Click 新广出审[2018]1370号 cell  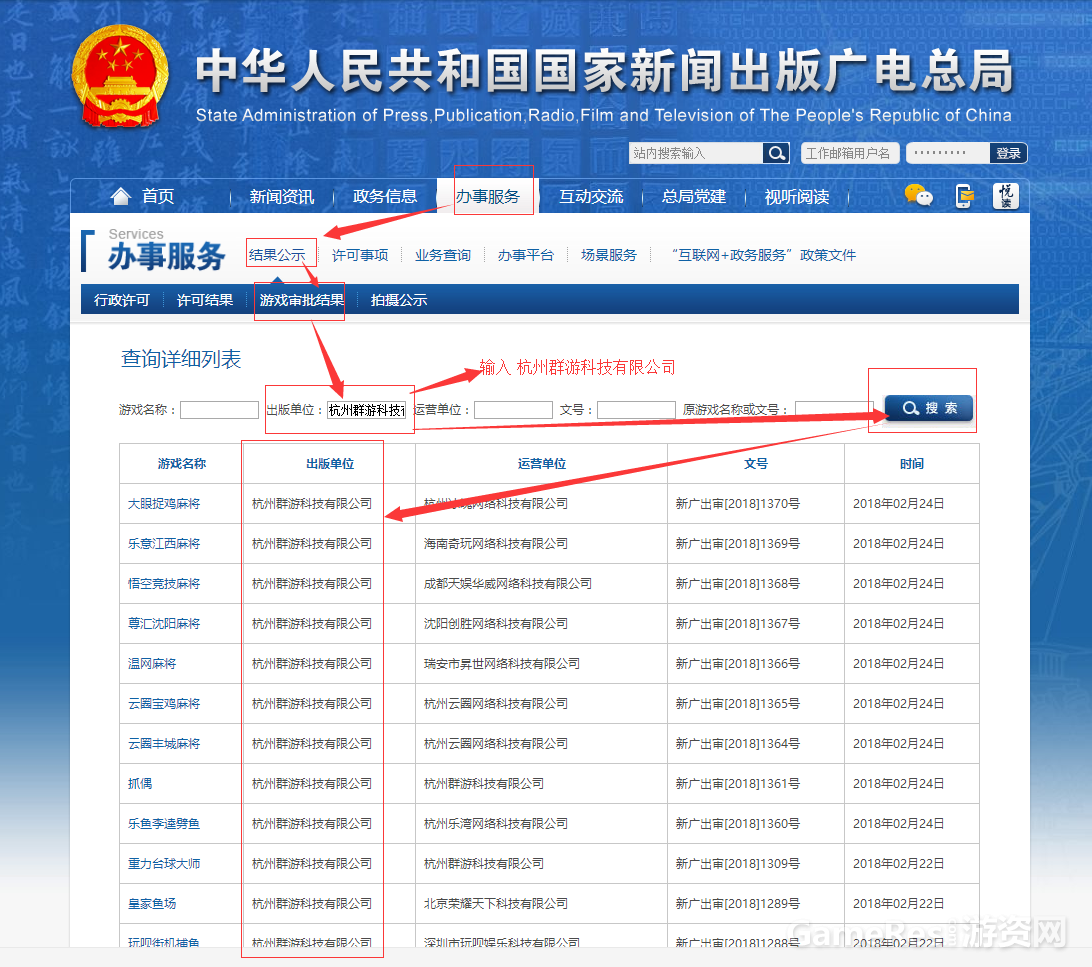[738, 503]
